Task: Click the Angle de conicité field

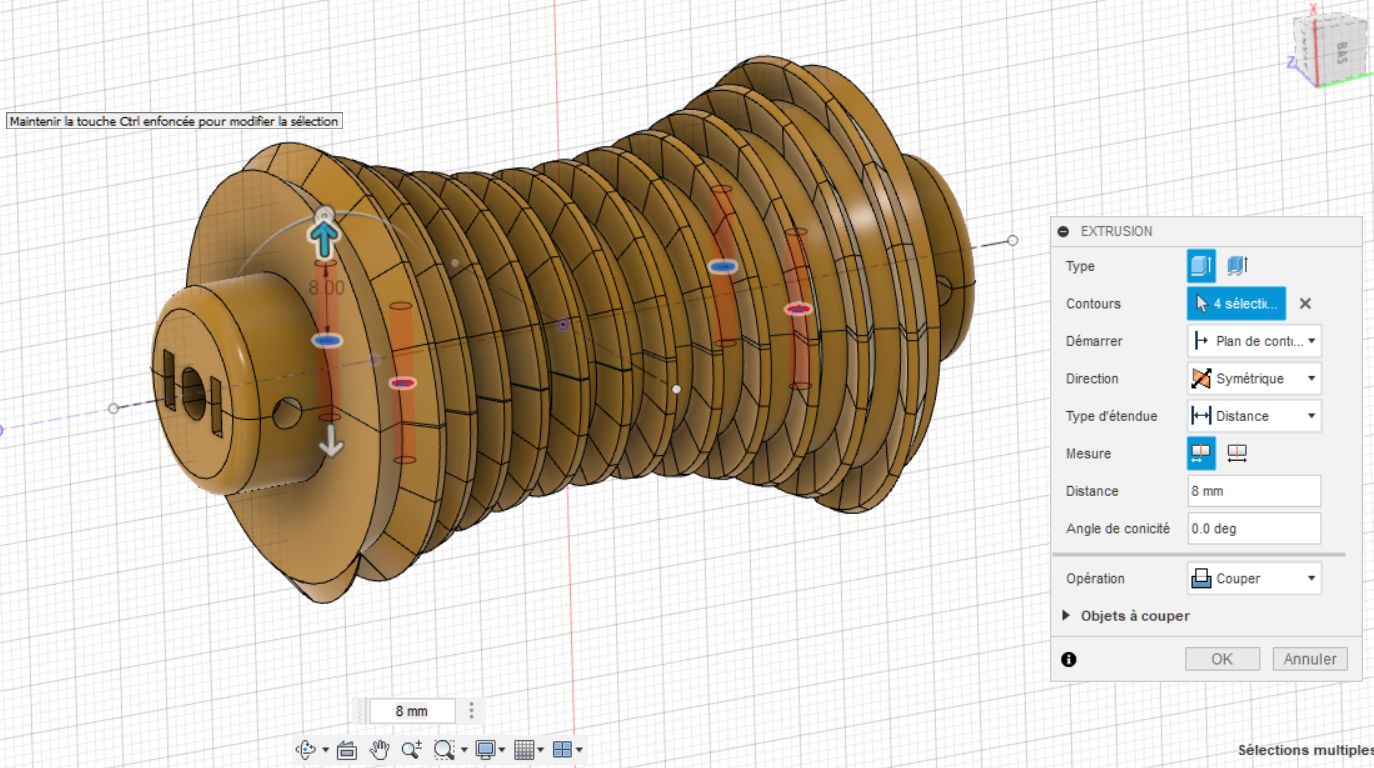Action: (x=1254, y=529)
